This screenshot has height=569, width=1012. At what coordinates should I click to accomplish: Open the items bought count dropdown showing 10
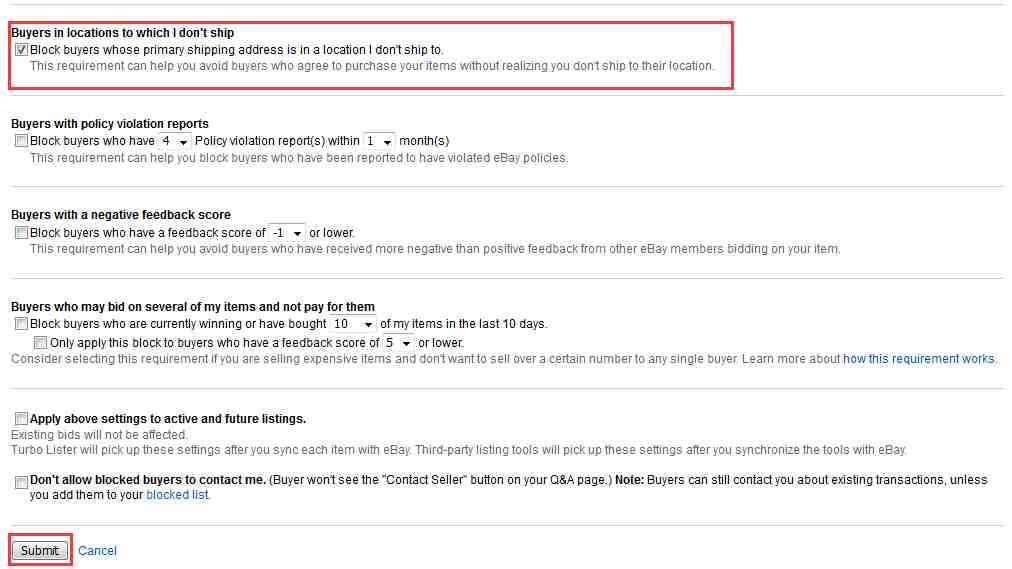[353, 324]
